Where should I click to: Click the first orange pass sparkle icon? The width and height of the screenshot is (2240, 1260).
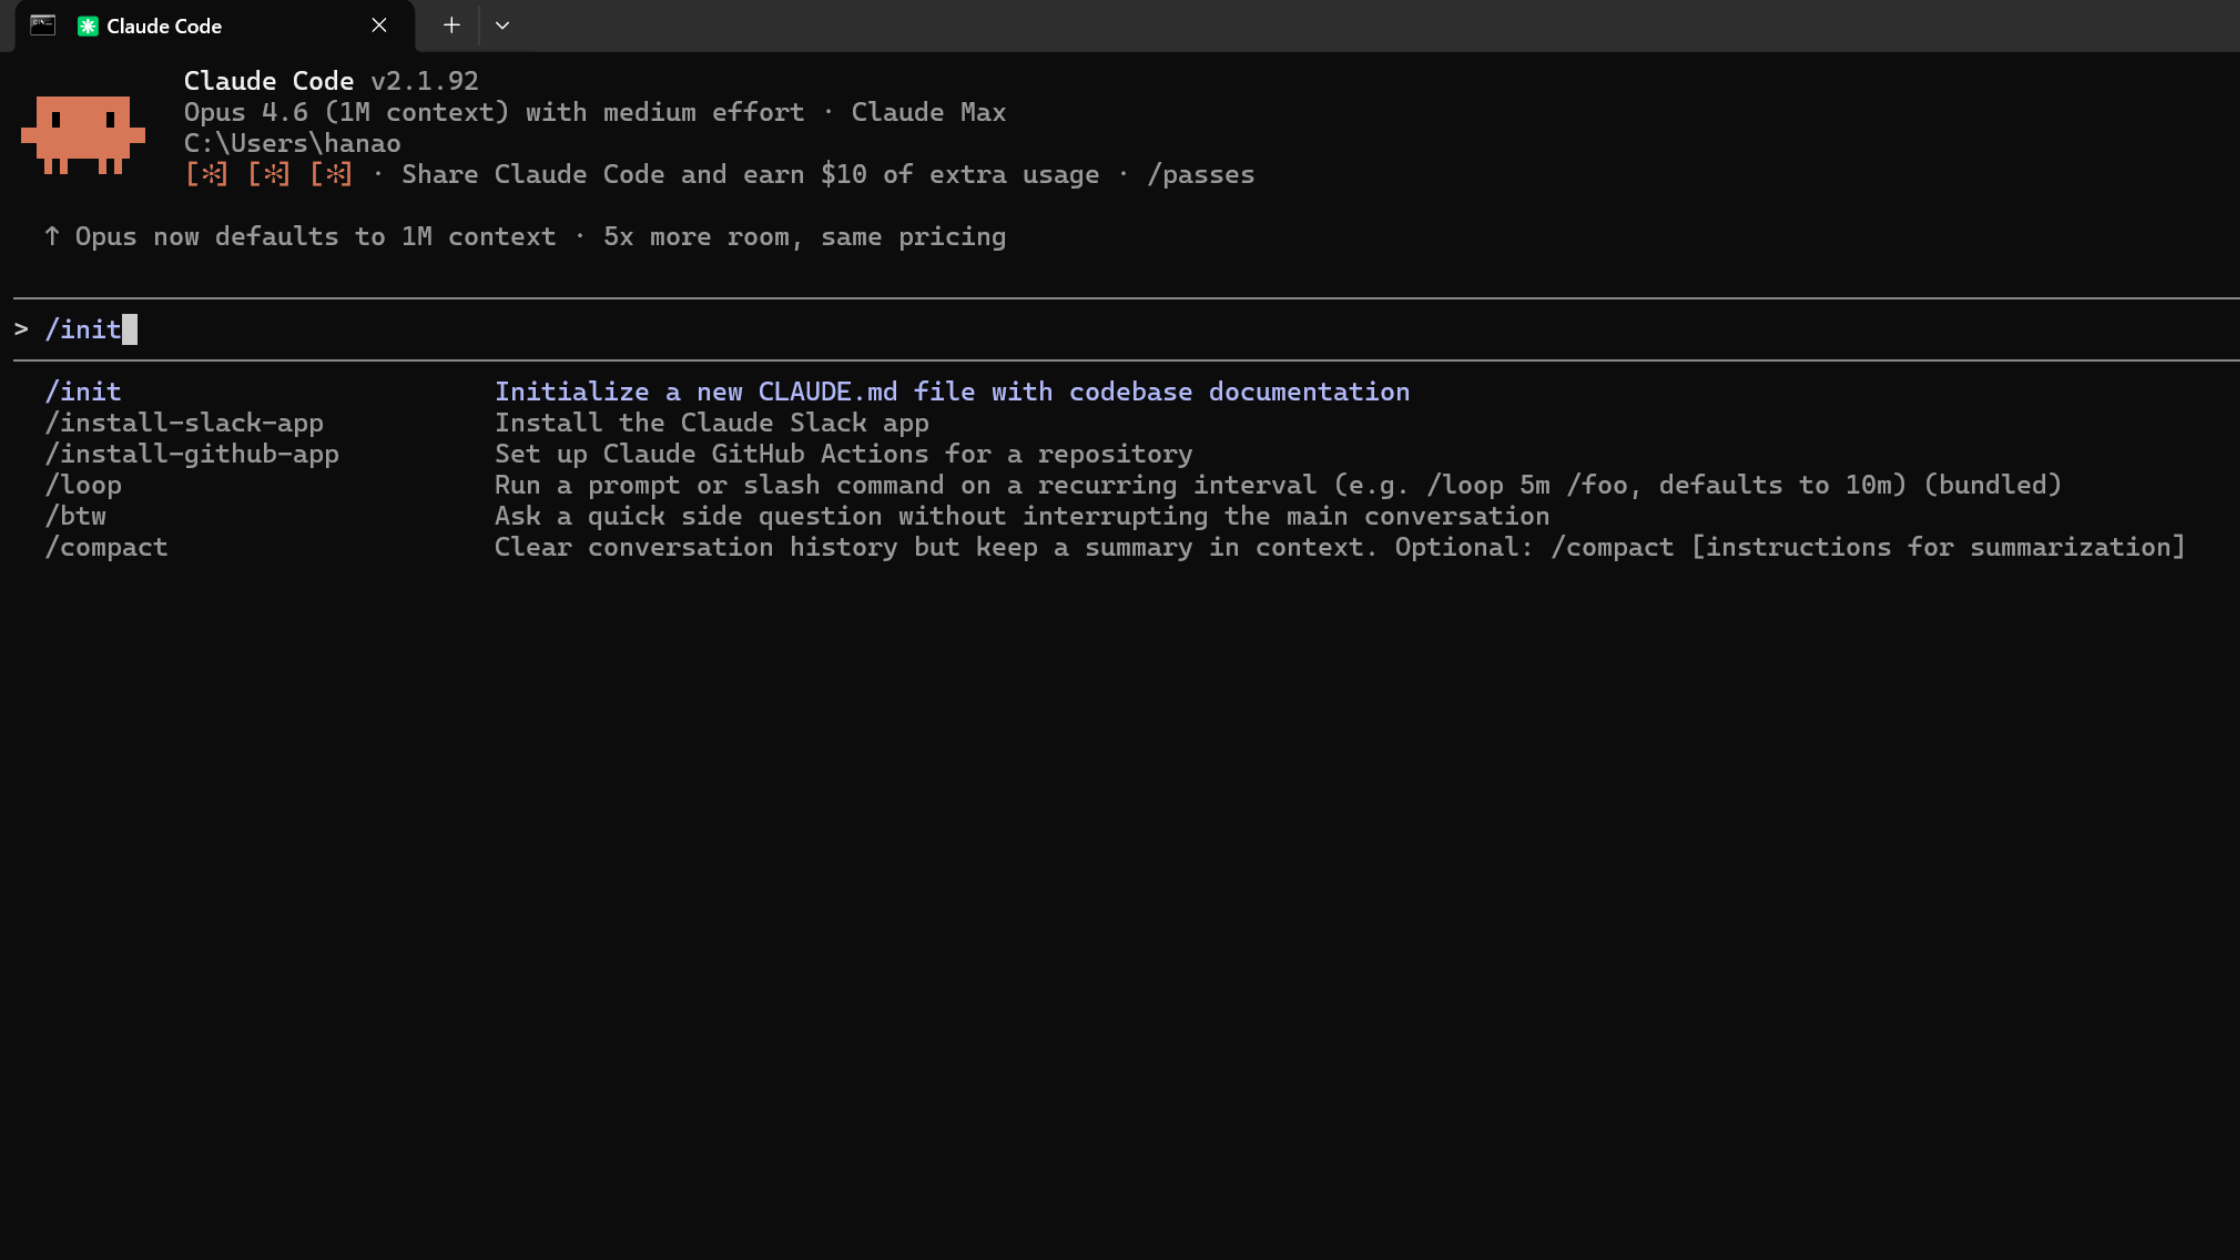pos(207,173)
